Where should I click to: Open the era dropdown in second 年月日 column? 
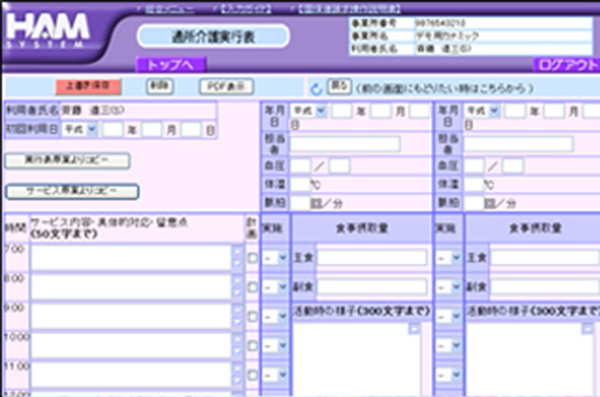point(482,111)
